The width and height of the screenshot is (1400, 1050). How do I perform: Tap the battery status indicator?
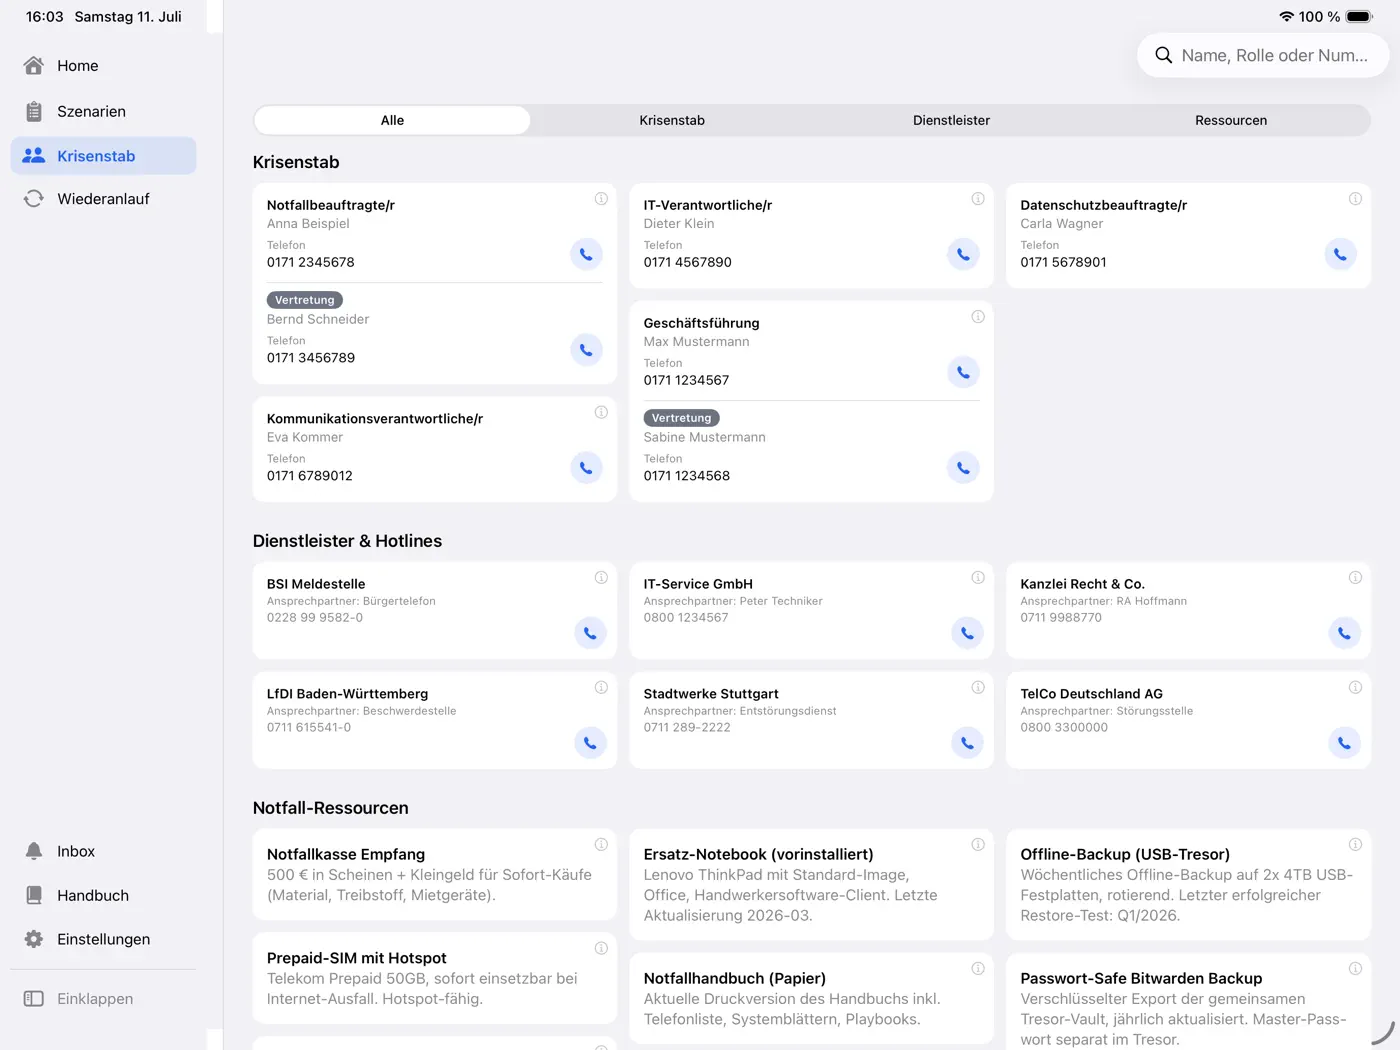click(x=1359, y=17)
